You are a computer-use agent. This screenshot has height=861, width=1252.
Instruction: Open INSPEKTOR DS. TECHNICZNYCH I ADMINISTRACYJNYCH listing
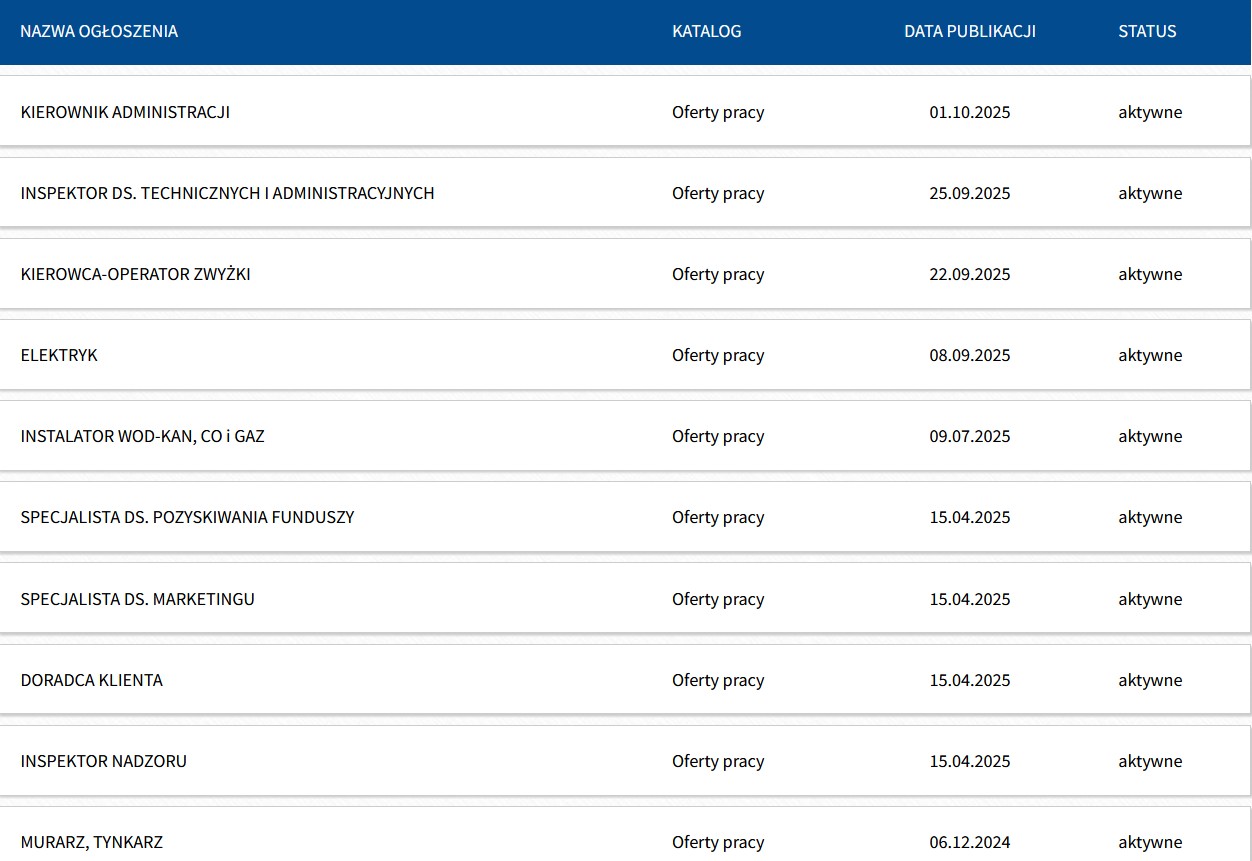click(227, 193)
